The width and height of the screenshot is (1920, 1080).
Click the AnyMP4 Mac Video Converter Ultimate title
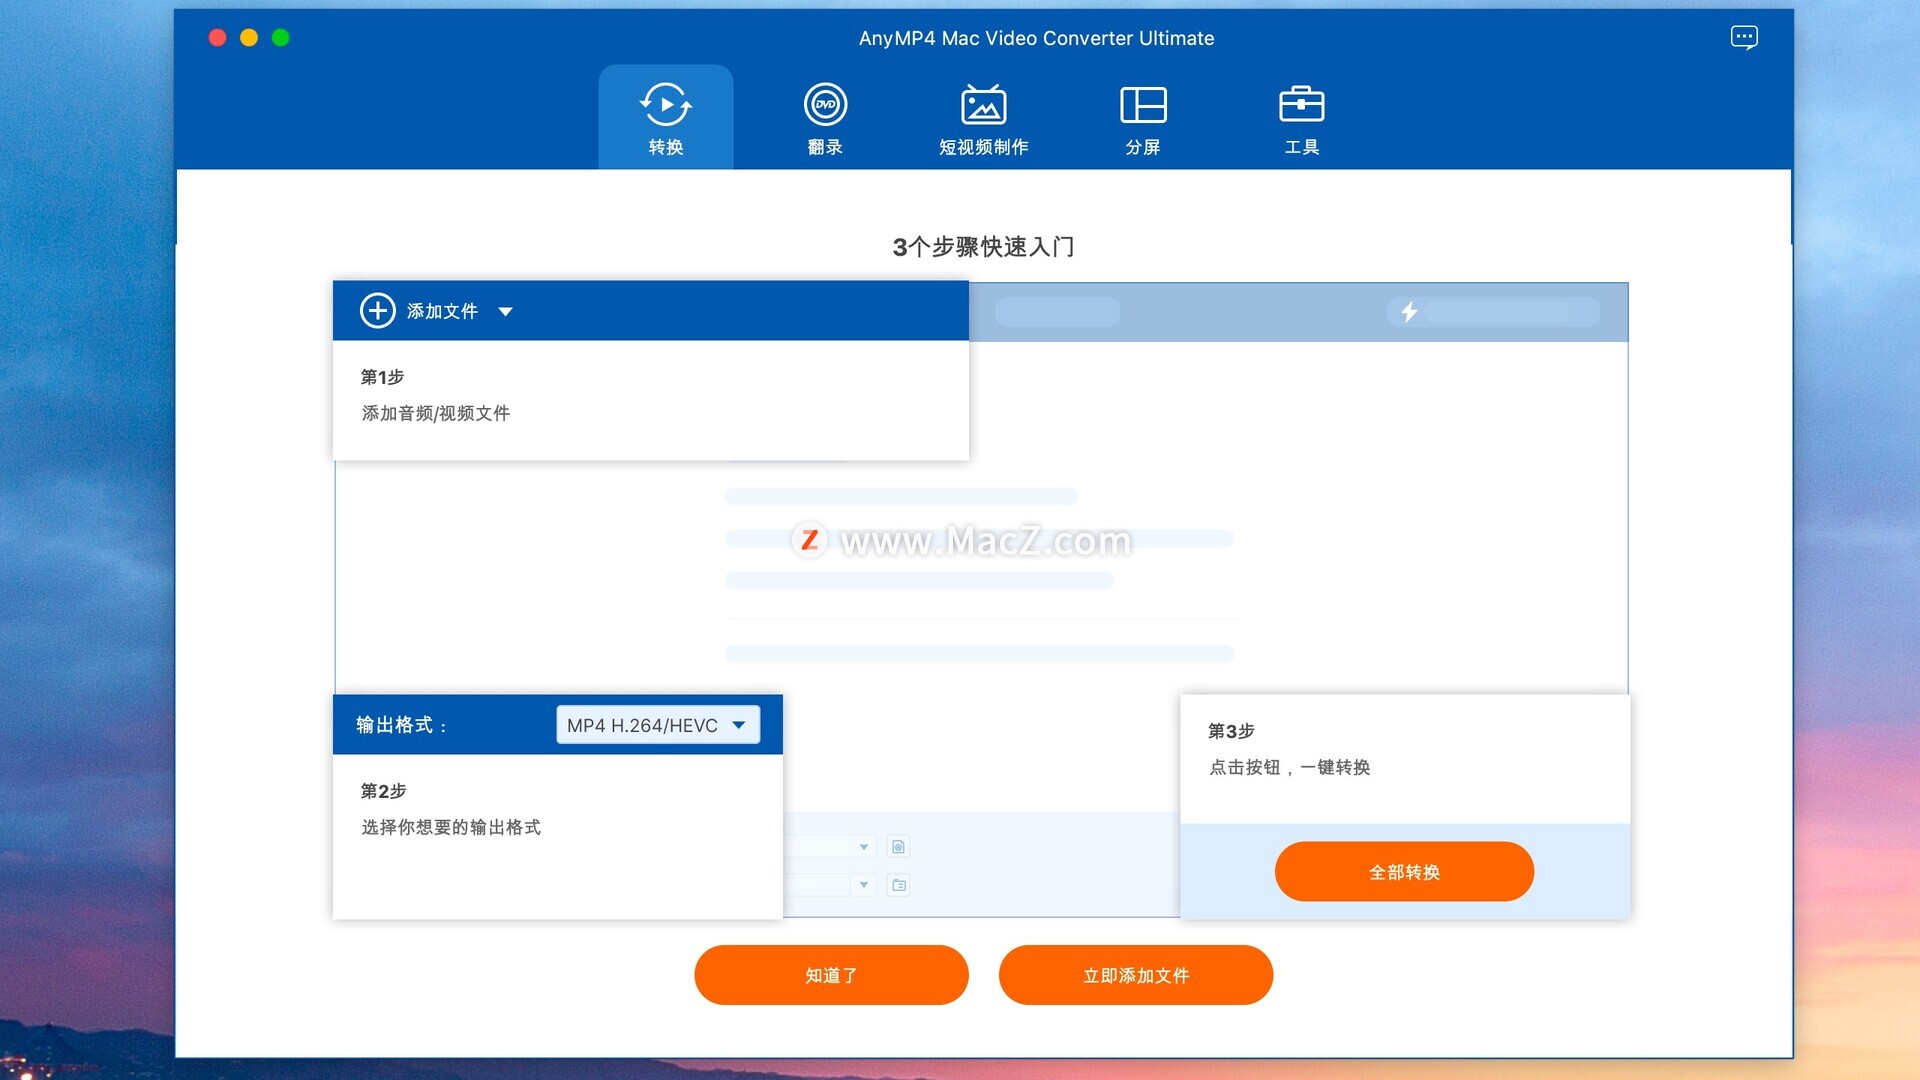click(1036, 38)
